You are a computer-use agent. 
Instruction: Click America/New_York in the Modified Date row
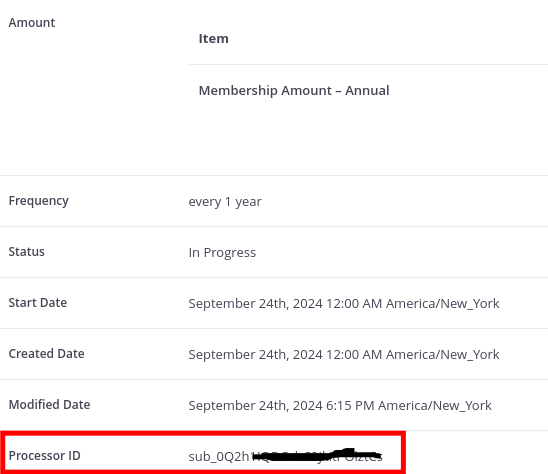(435, 405)
